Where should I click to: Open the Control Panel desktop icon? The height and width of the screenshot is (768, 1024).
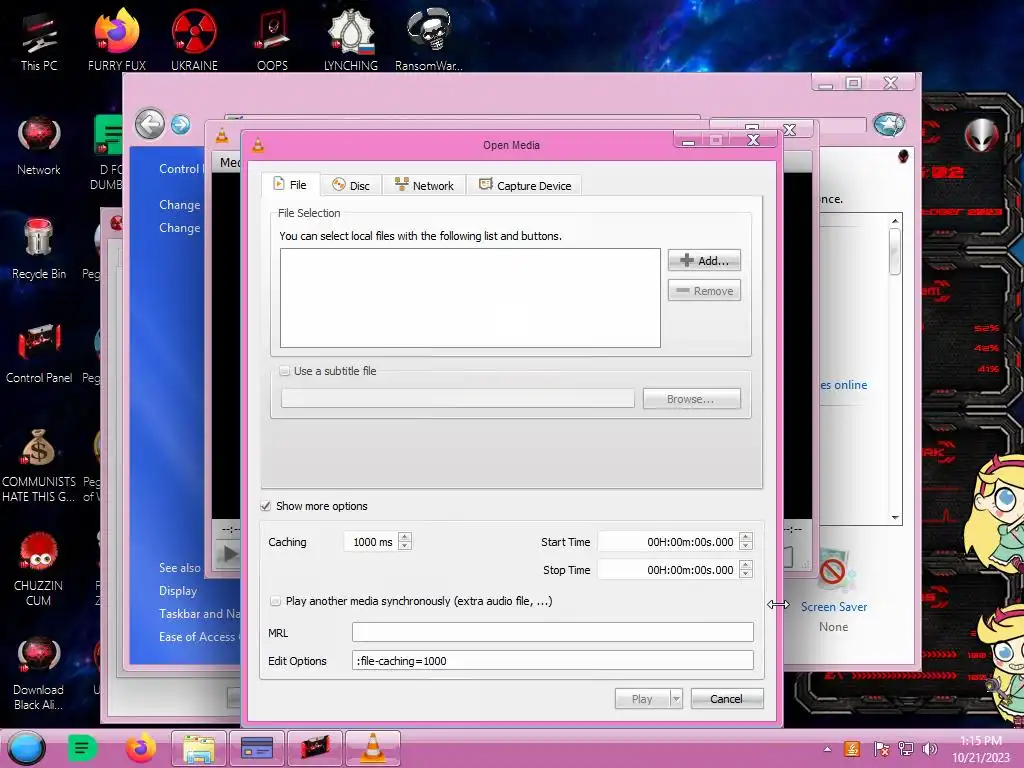click(x=39, y=354)
